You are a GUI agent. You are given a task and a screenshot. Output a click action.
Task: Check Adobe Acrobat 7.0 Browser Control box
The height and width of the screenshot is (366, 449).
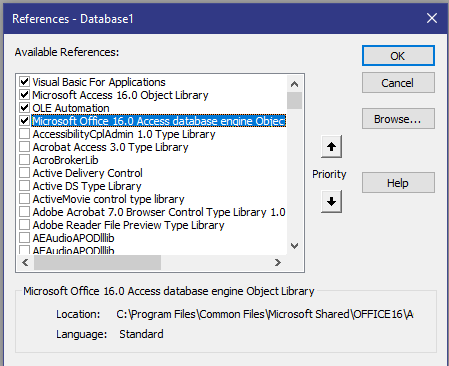tap(24, 212)
